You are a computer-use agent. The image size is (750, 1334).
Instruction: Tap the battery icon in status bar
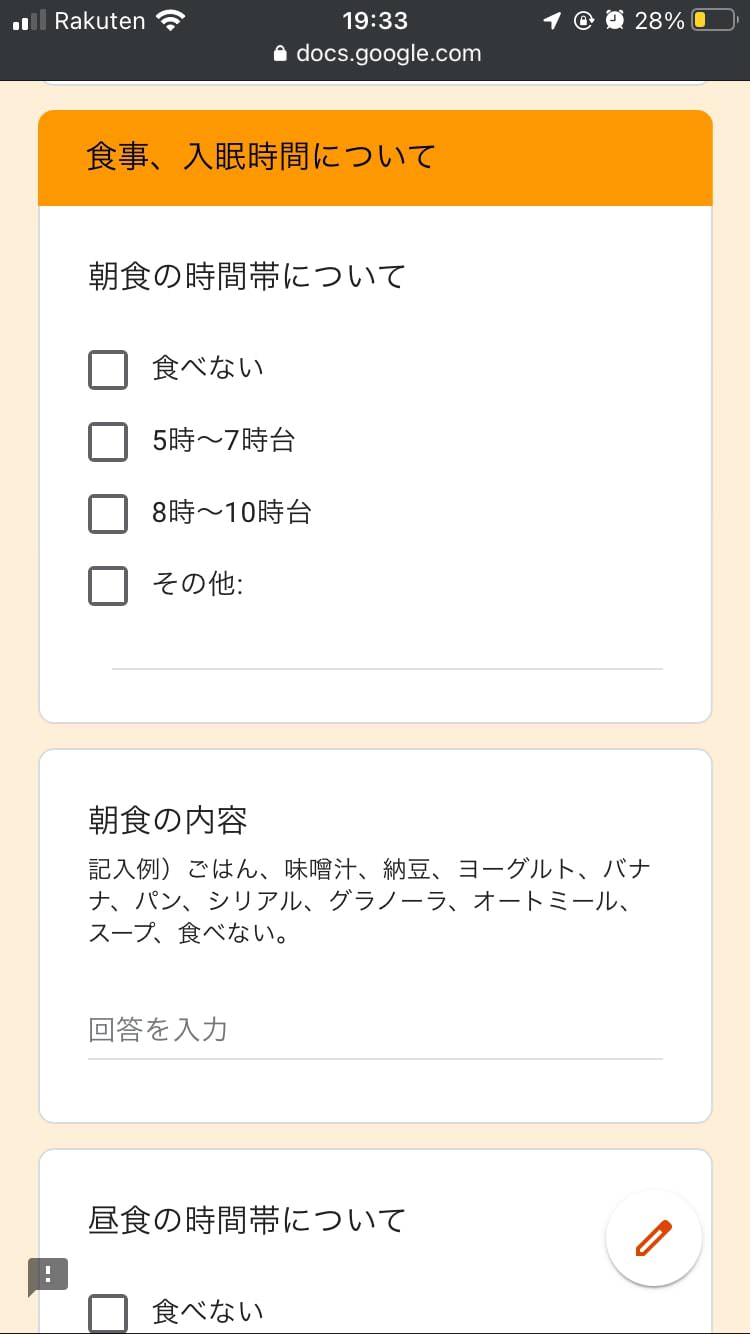[713, 20]
